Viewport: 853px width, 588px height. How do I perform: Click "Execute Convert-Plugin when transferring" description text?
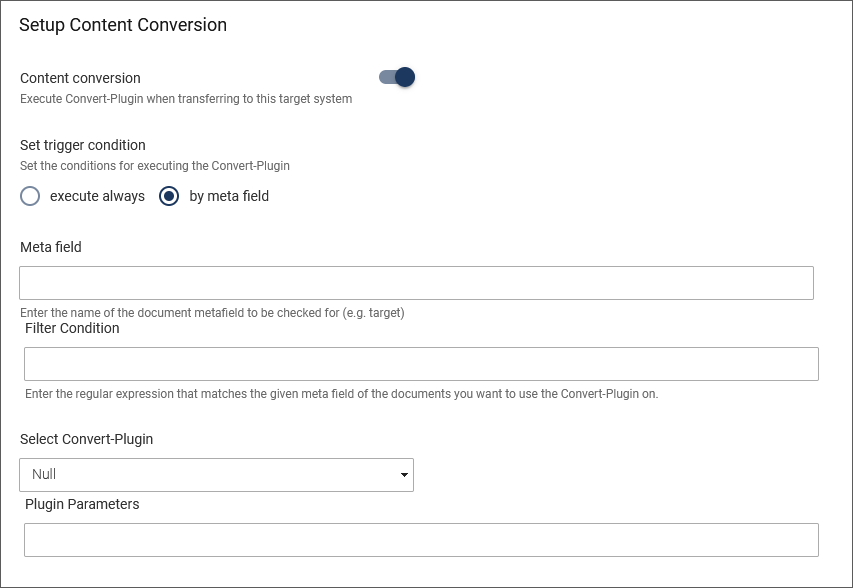click(186, 99)
